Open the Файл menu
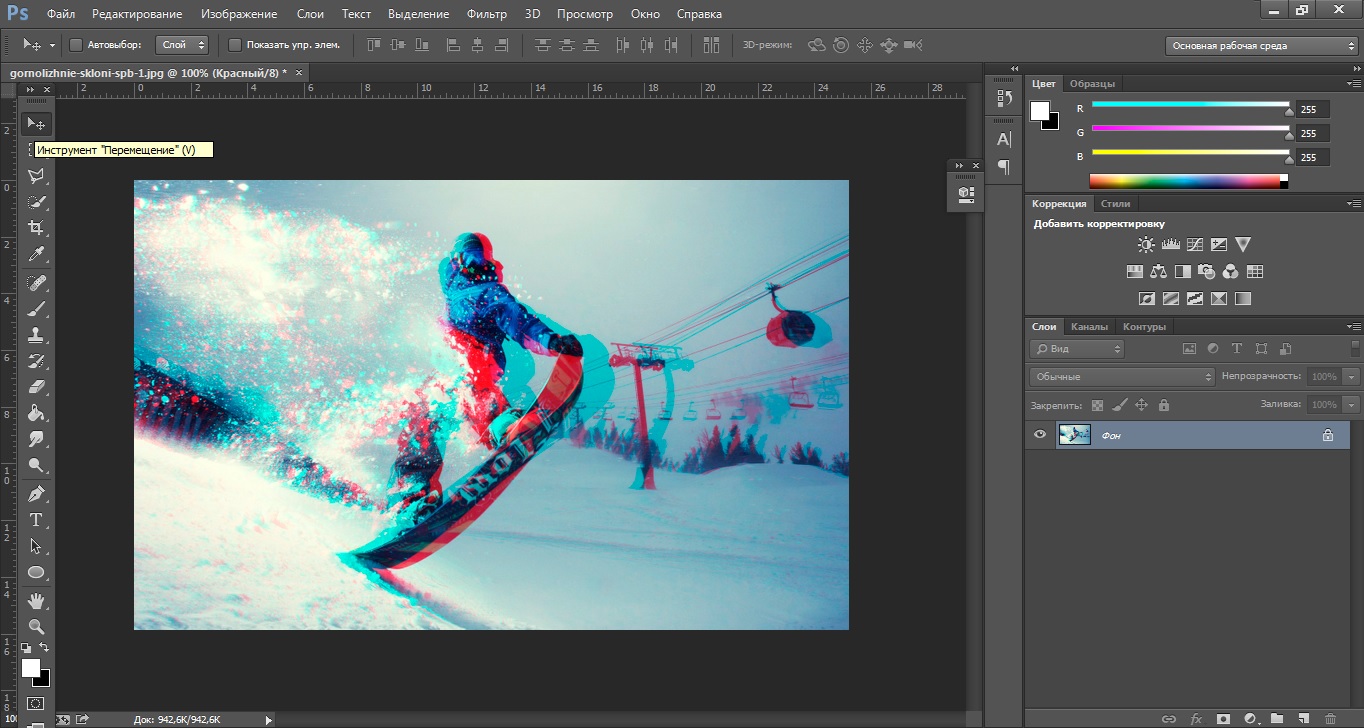 click(60, 14)
